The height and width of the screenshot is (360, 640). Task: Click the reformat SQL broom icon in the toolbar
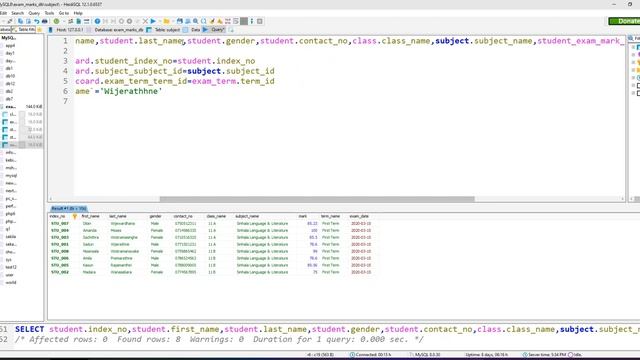click(x=212, y=21)
